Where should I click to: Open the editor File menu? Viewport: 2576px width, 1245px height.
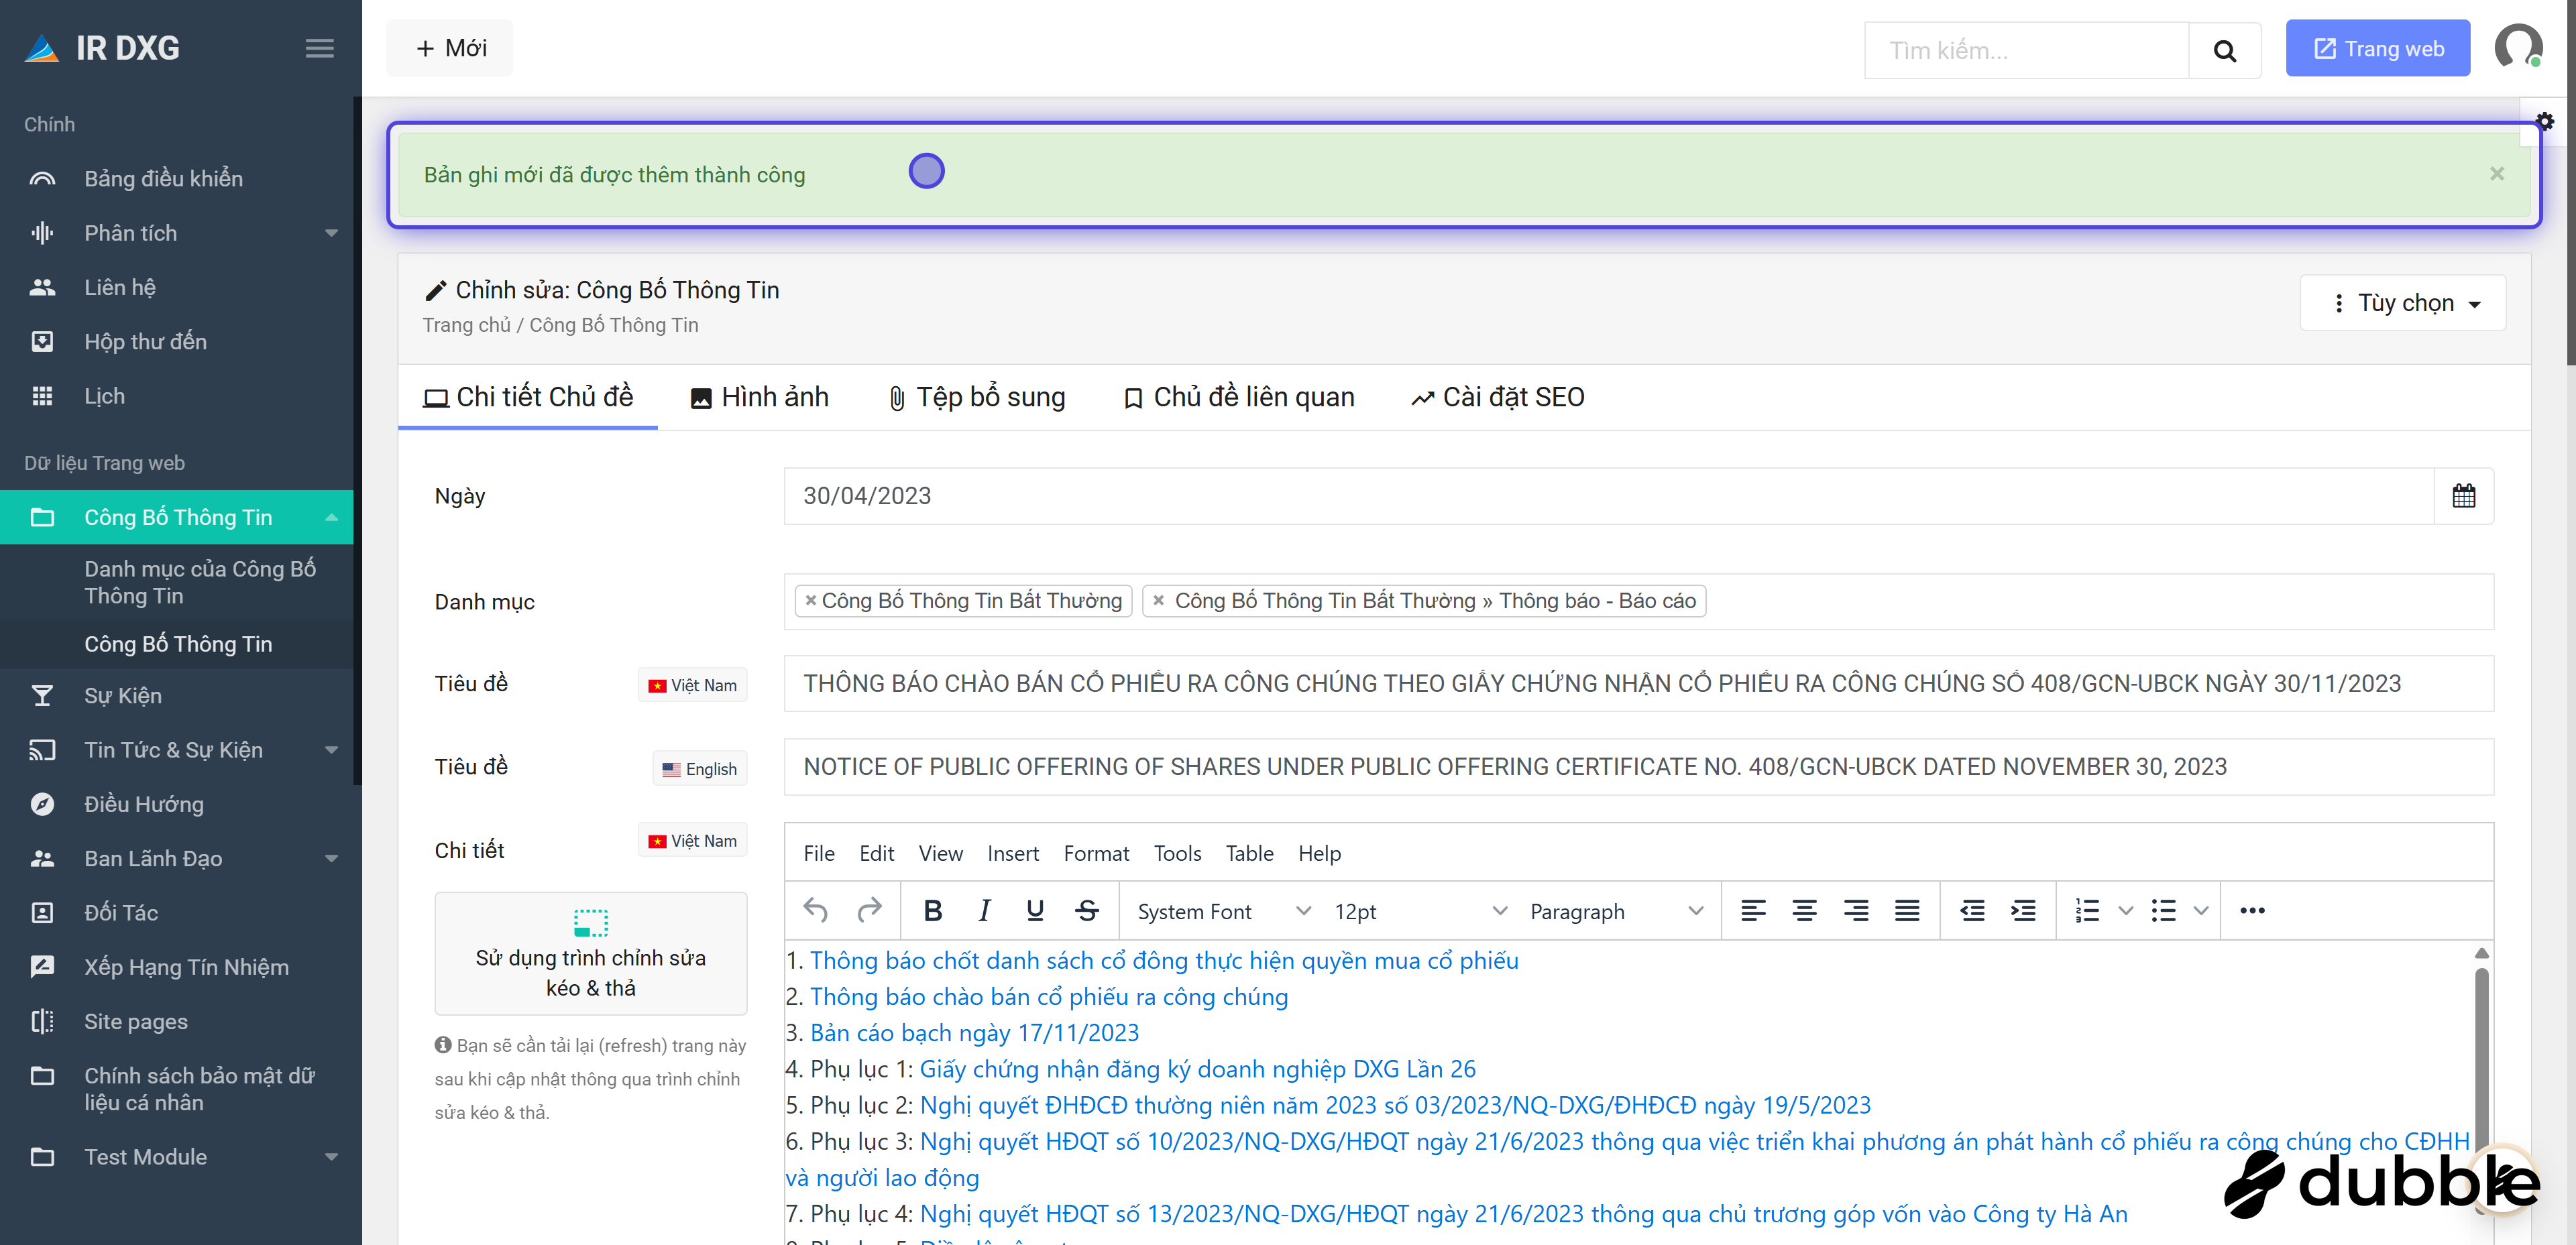click(x=818, y=853)
